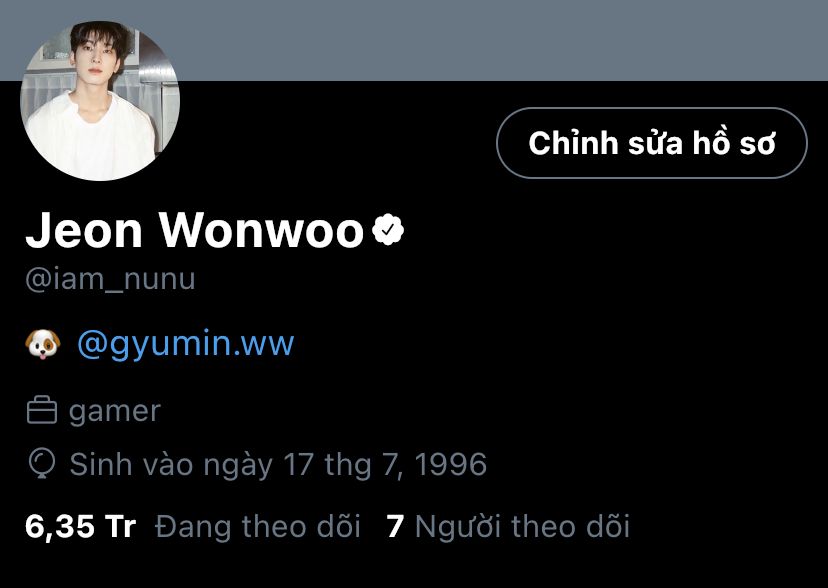Viewport: 828px width, 588px height.
Task: Click the balloon birthday icon
Action: (42, 463)
